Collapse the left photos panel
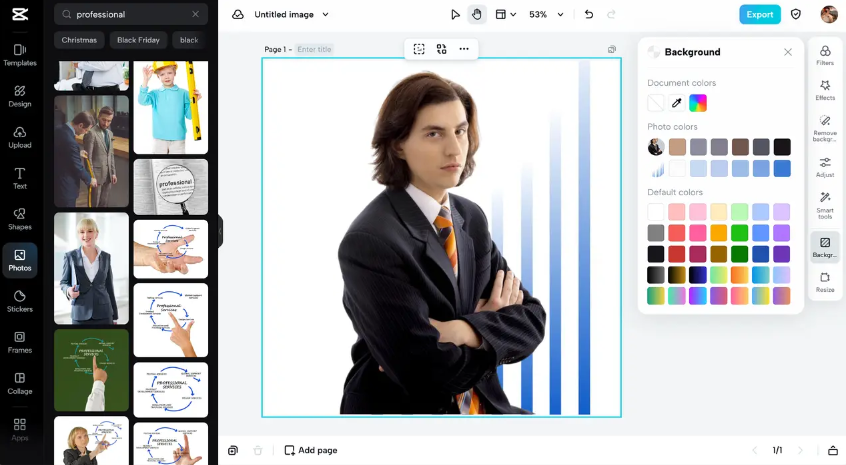The height and width of the screenshot is (465, 846). [x=220, y=231]
